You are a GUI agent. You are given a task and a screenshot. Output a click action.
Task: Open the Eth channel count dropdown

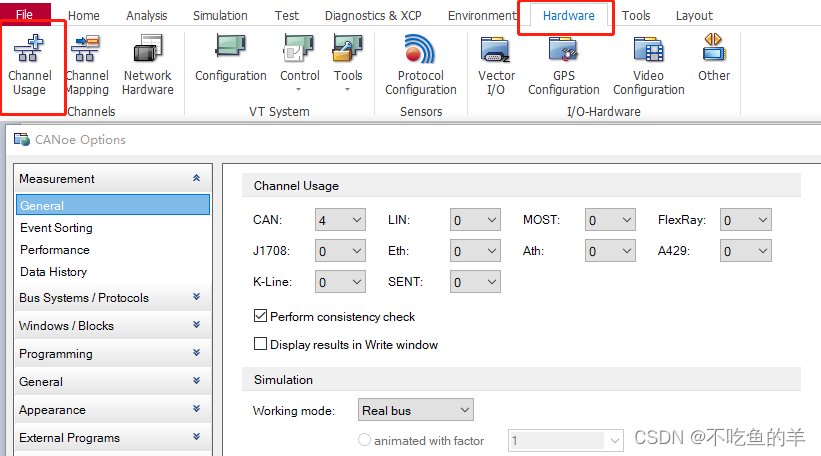click(x=475, y=251)
